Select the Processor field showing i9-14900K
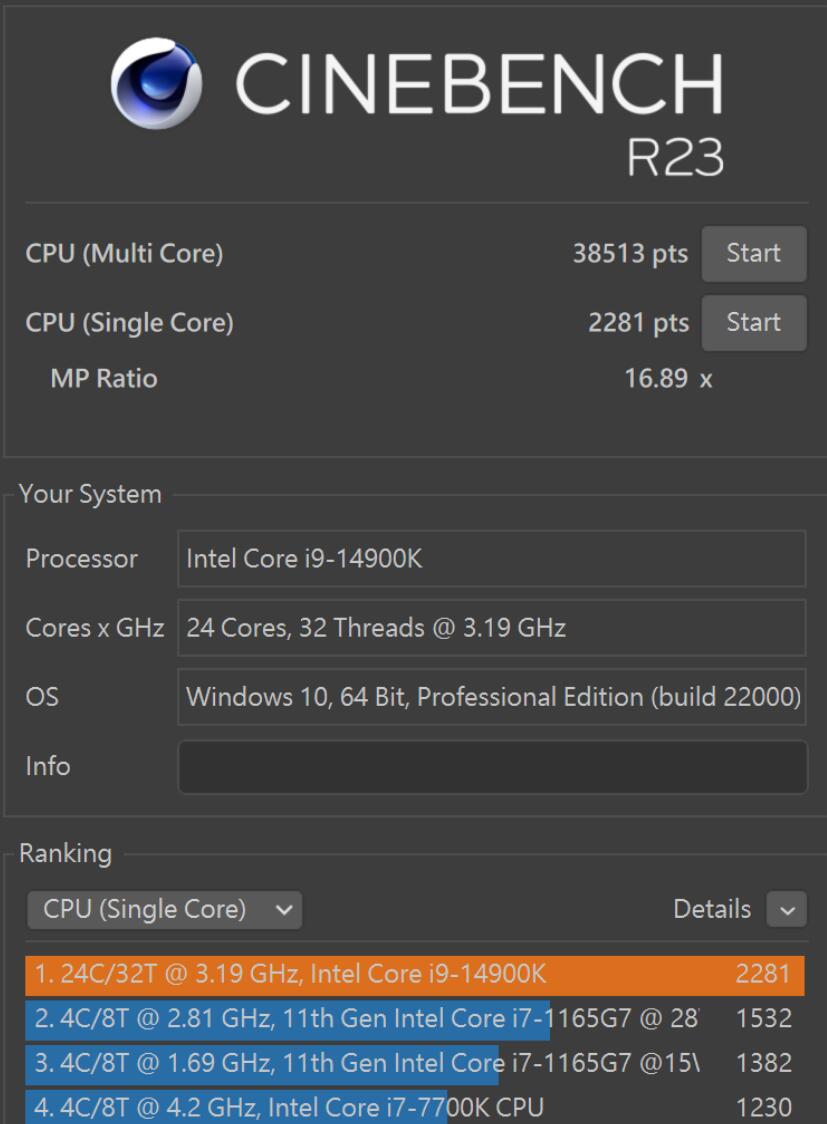This screenshot has width=827, height=1124. pyautogui.click(x=490, y=559)
